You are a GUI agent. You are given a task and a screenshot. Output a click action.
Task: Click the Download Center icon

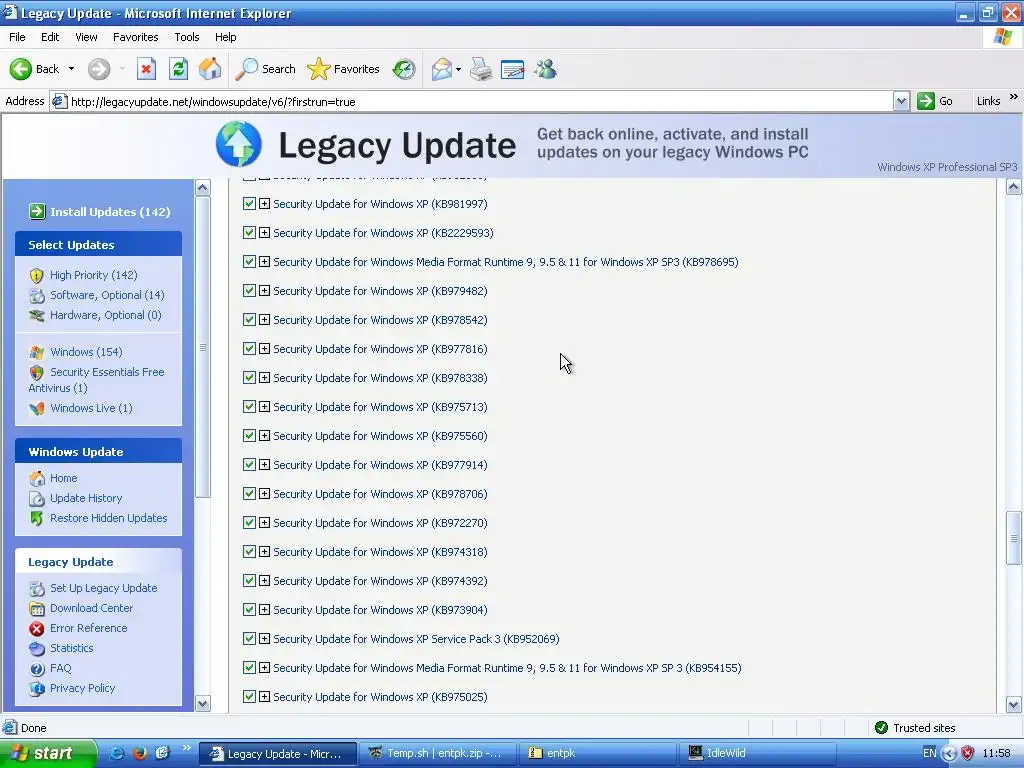[x=37, y=609]
